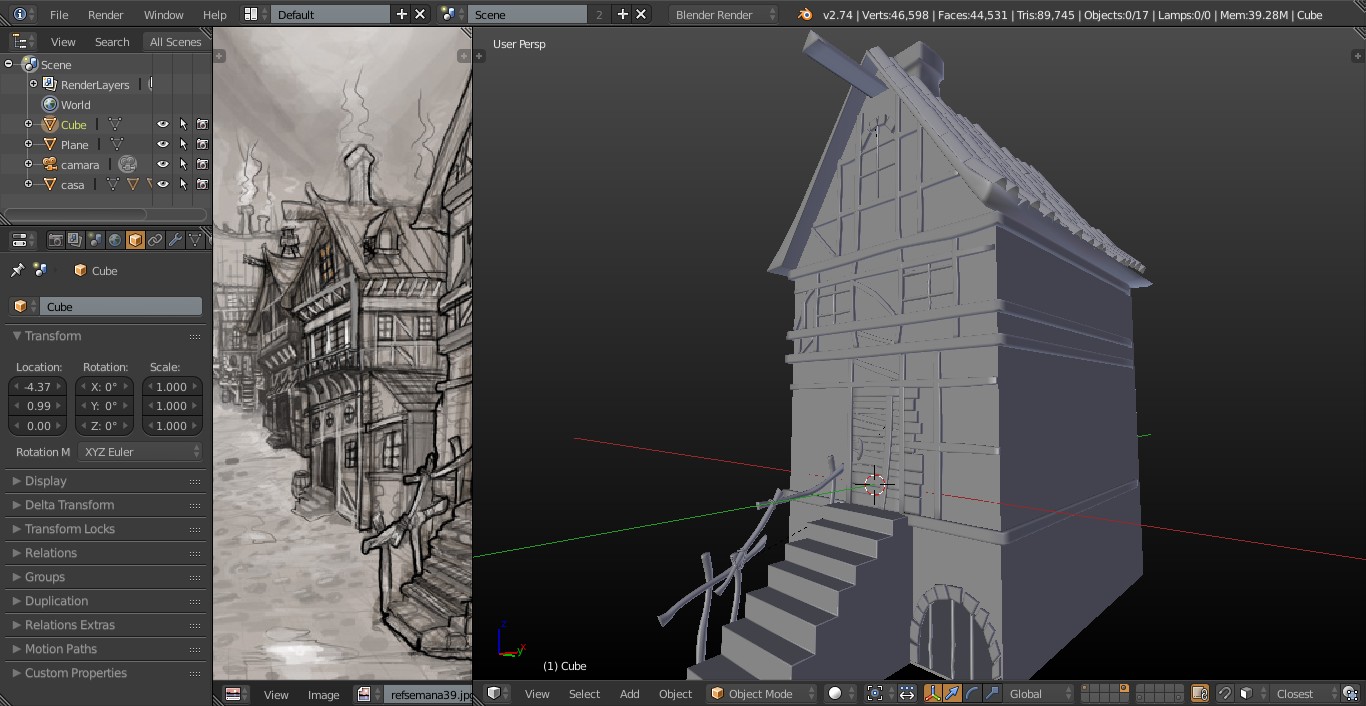Browse linked image icon in image editor
Viewport: 1366px width, 706px height.
coord(367,694)
